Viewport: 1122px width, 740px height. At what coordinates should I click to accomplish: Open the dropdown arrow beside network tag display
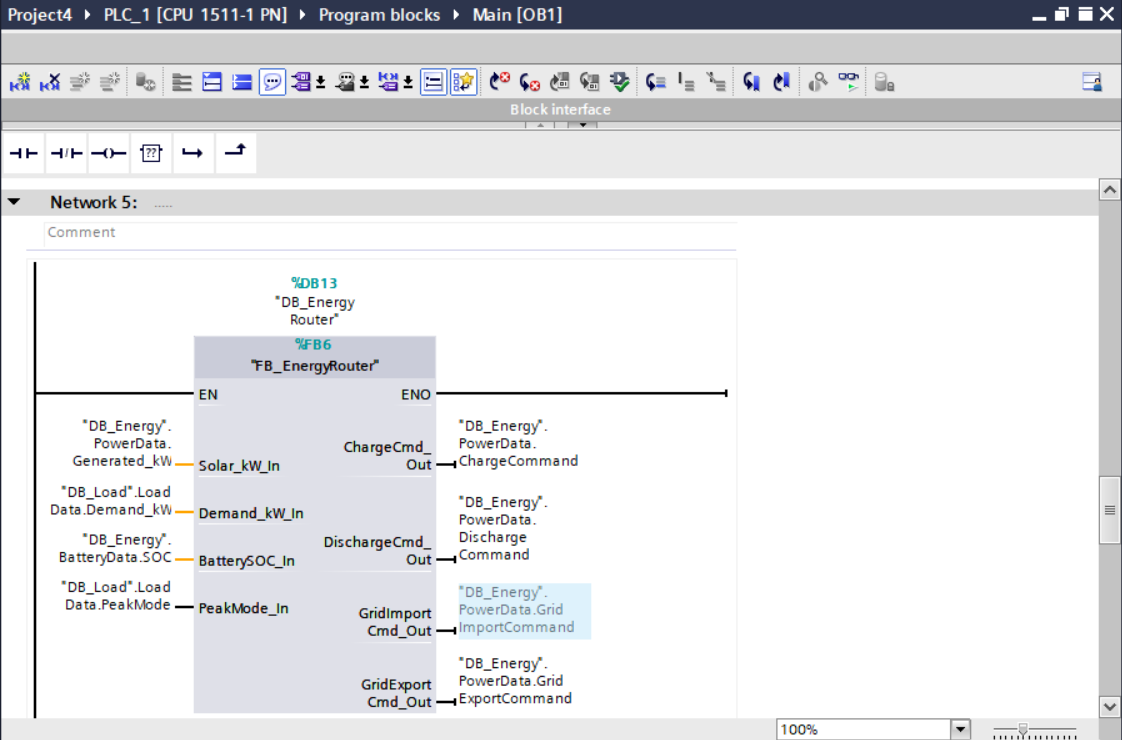click(408, 83)
